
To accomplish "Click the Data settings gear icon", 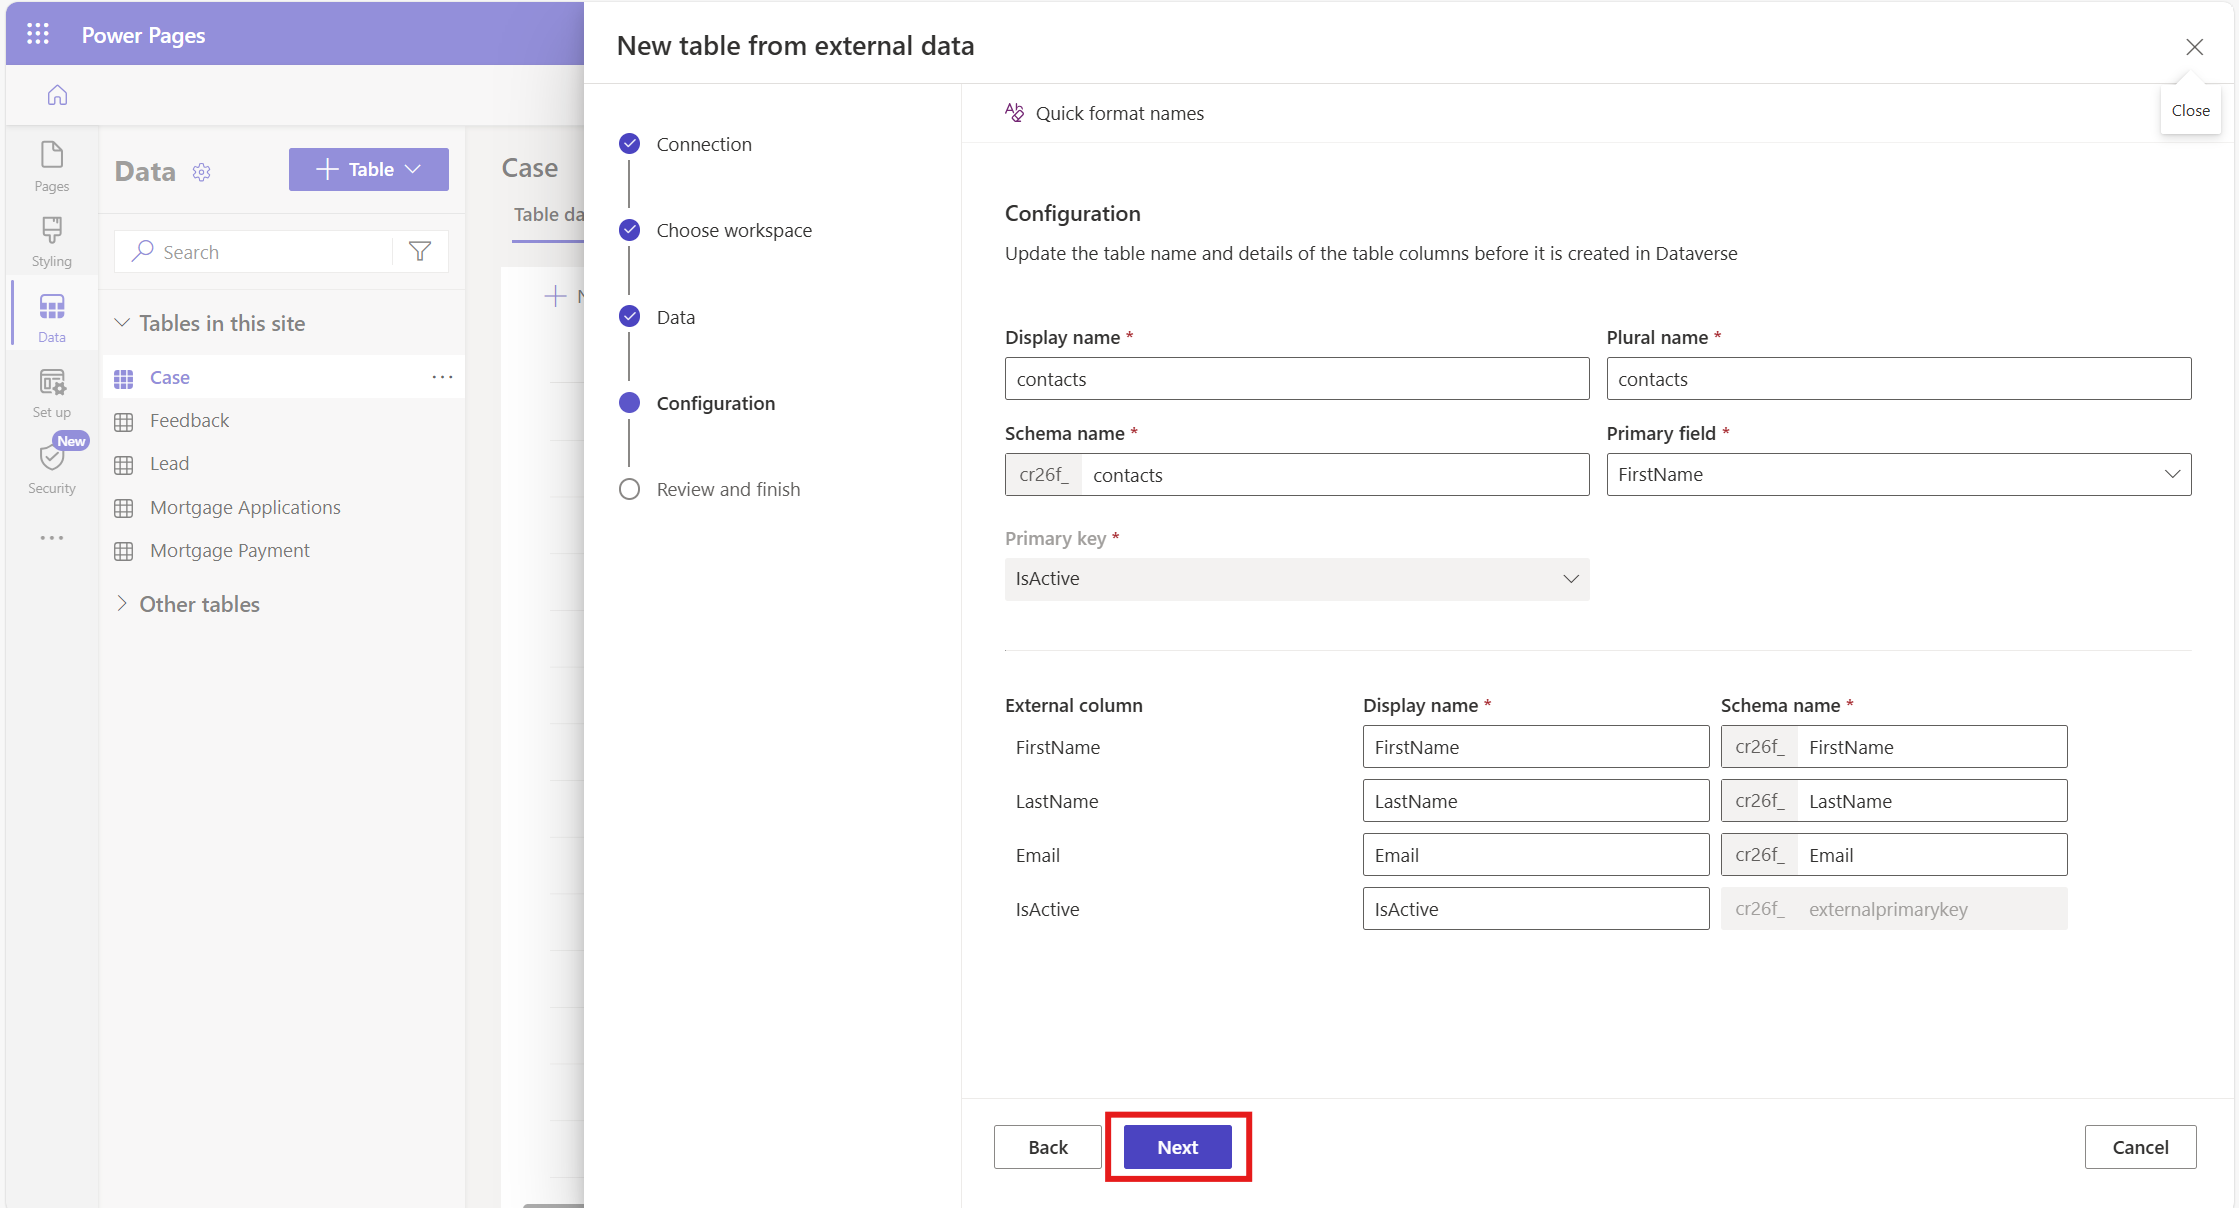I will (202, 172).
